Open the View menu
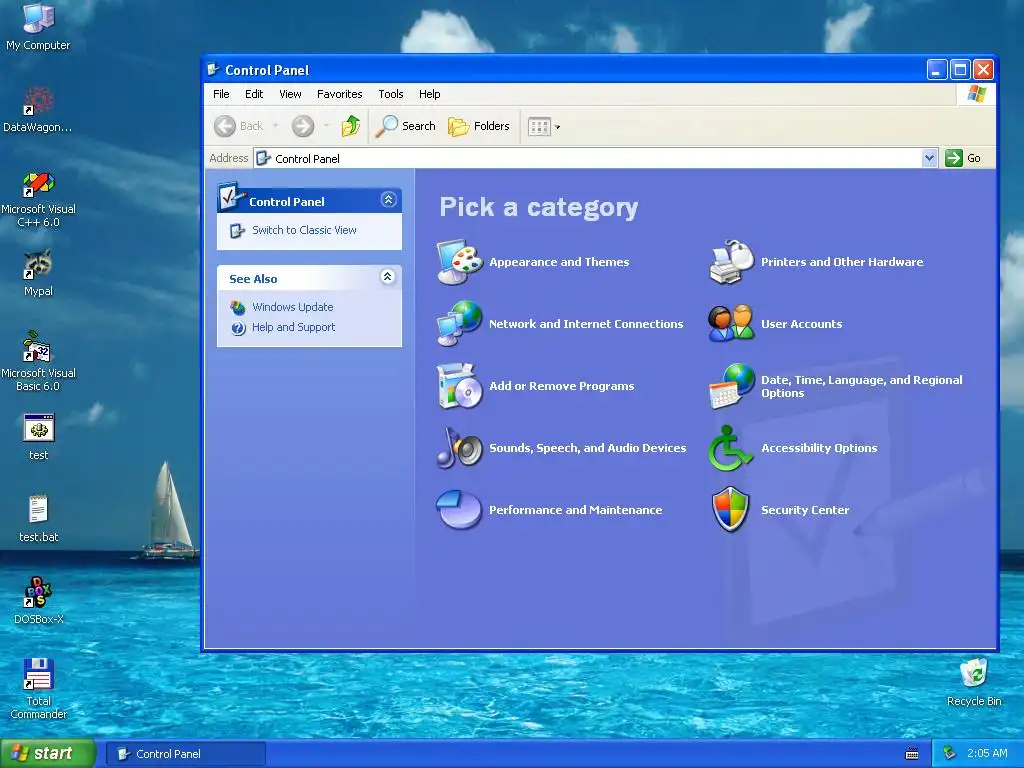 pyautogui.click(x=290, y=94)
